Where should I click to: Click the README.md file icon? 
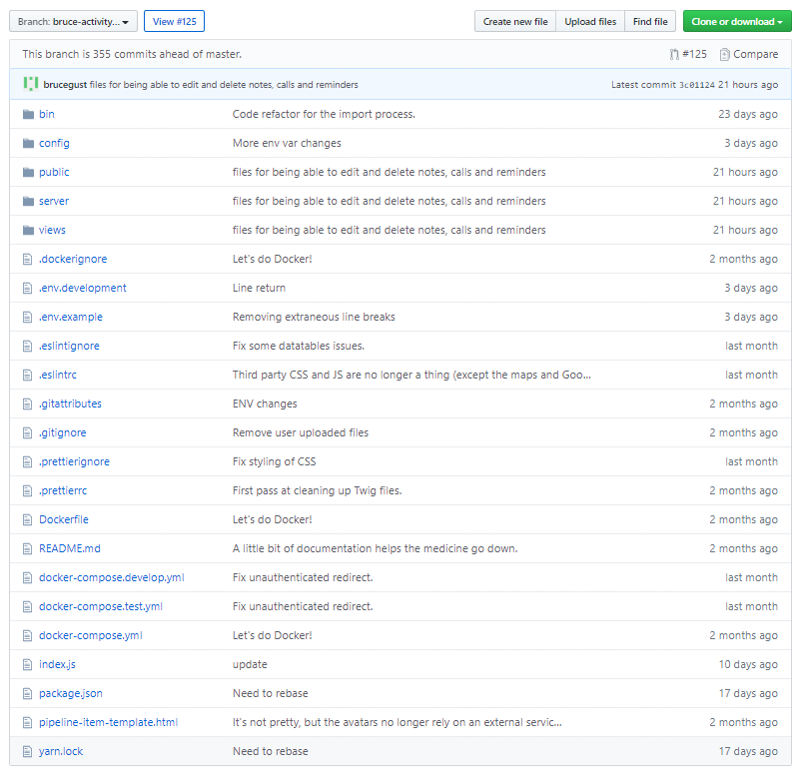28,549
